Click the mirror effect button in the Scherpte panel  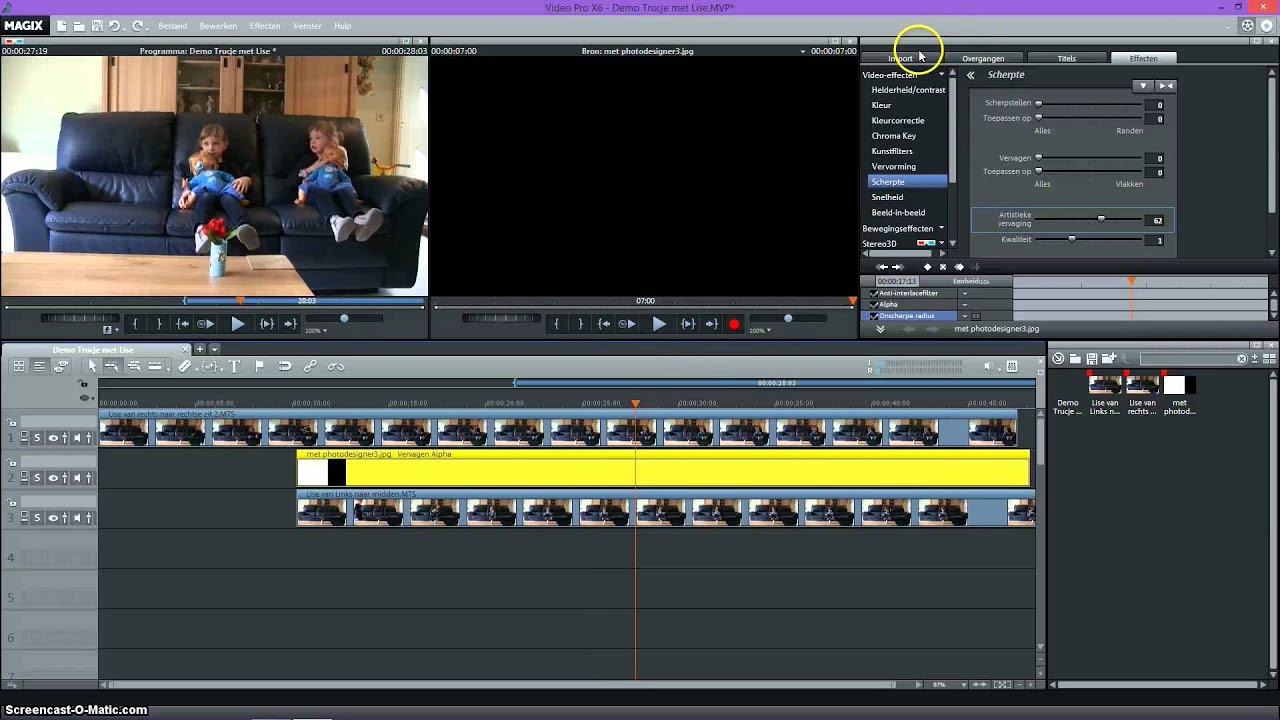[x=1166, y=86]
